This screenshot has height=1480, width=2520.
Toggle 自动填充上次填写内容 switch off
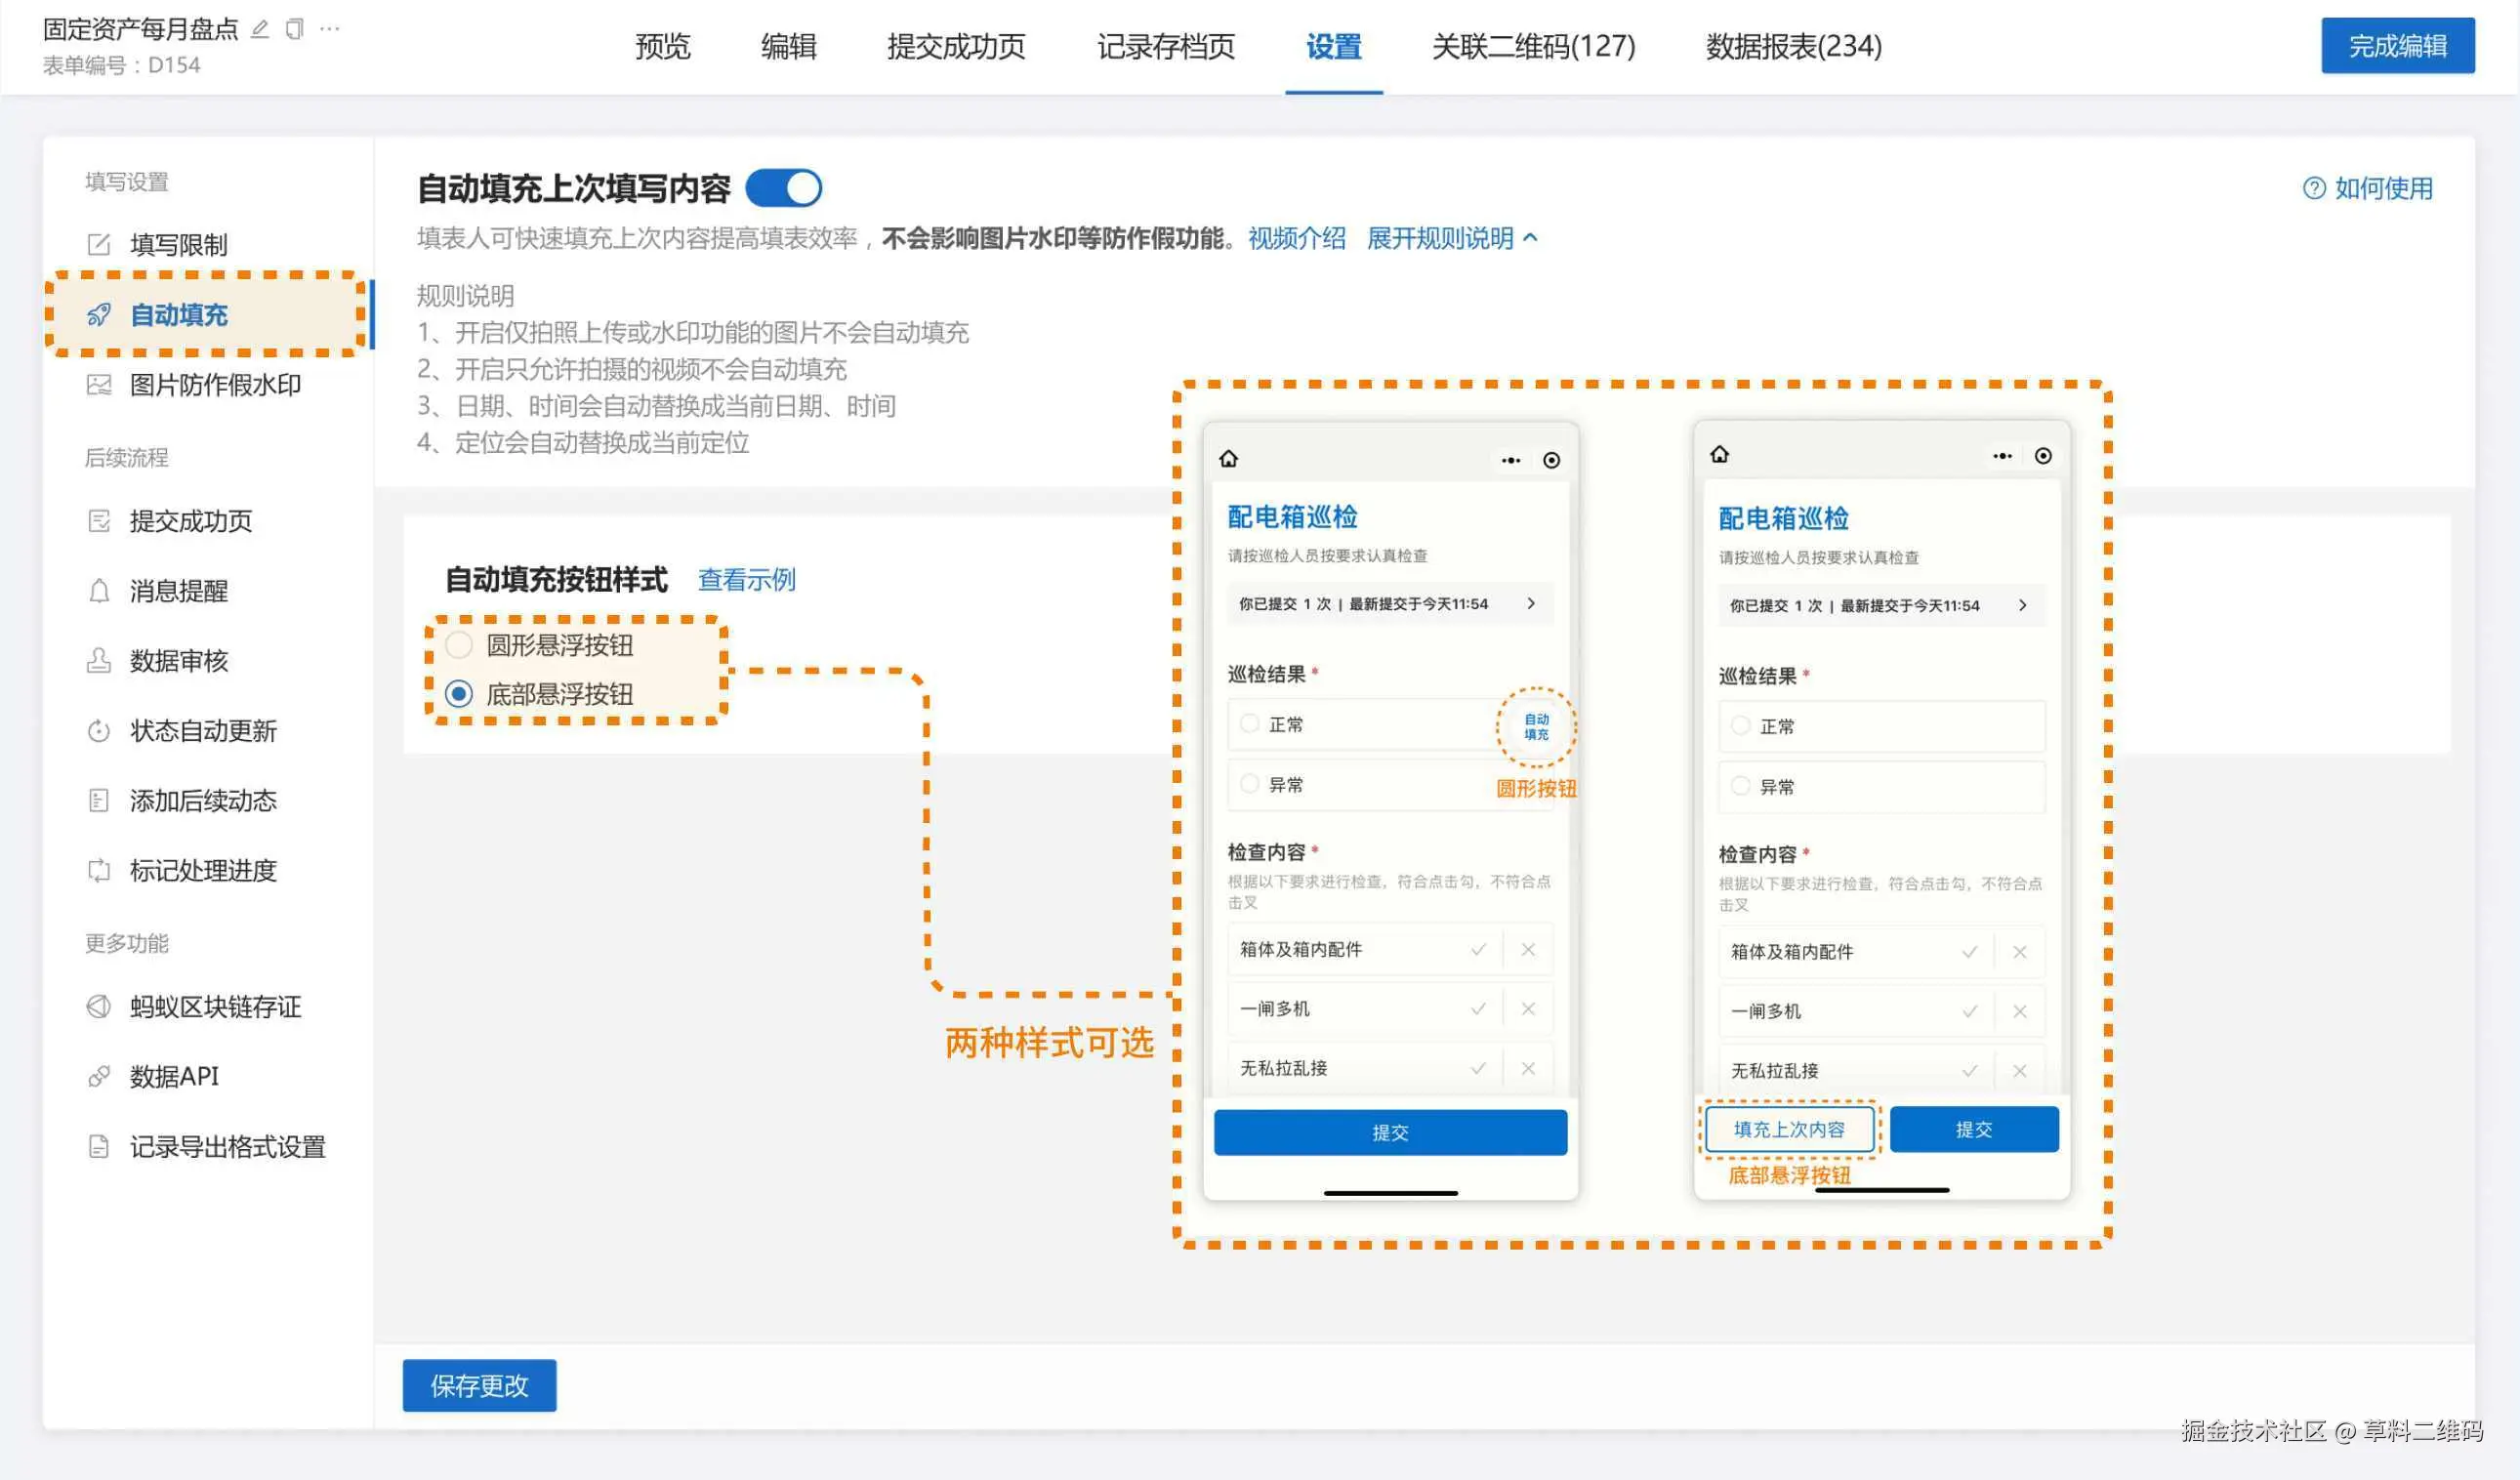click(785, 188)
